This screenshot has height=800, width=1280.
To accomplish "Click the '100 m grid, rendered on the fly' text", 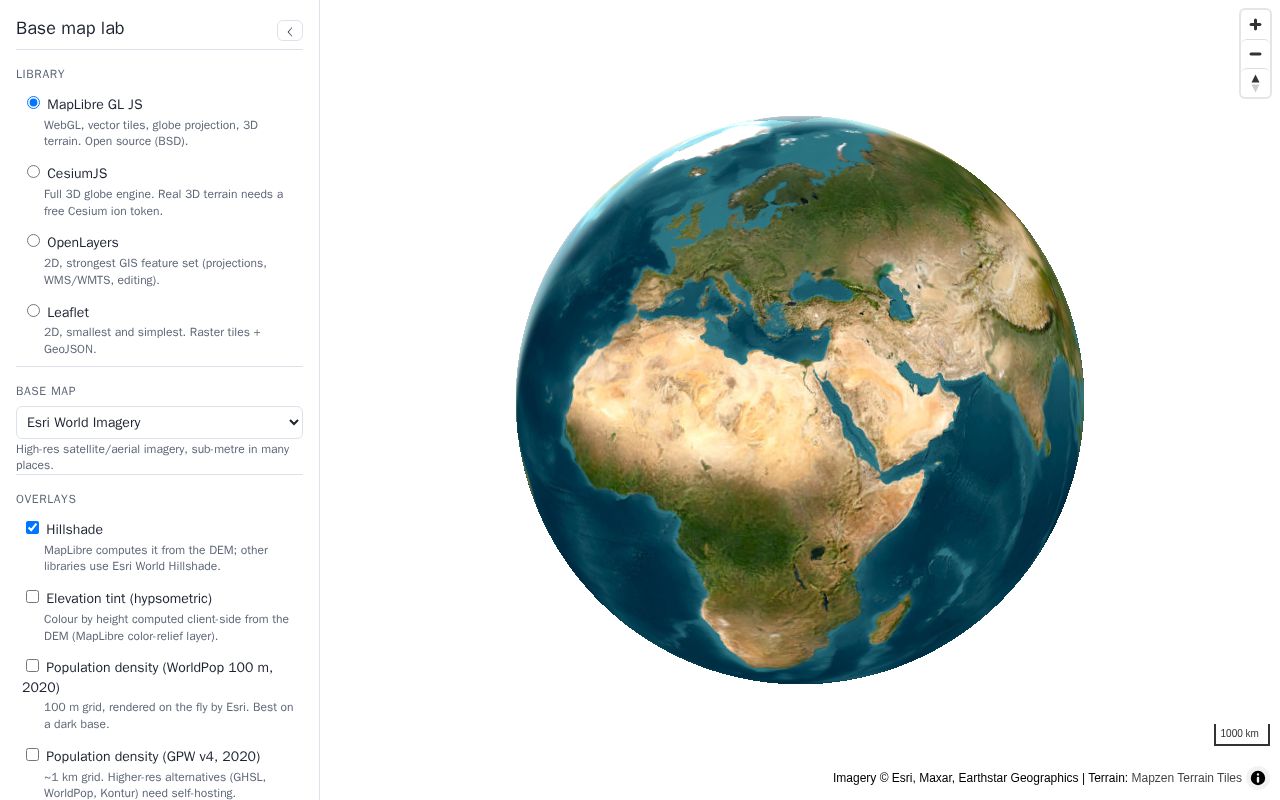I will click(169, 716).
